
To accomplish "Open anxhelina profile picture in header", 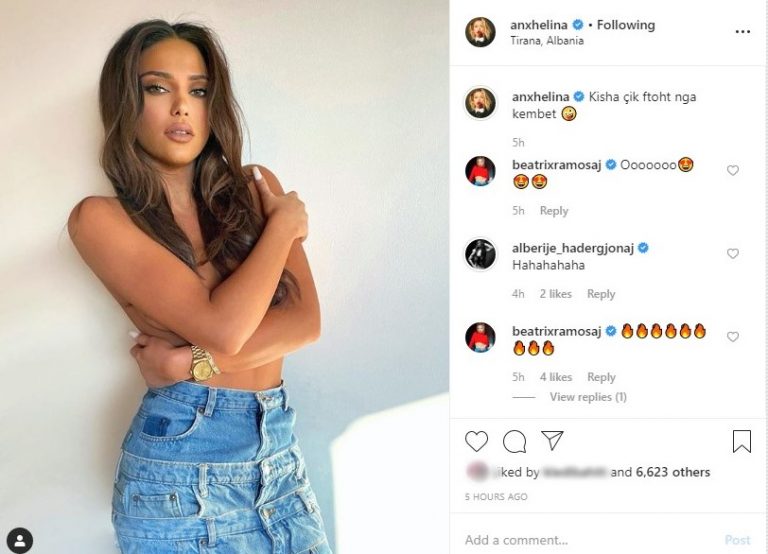I will coord(480,32).
